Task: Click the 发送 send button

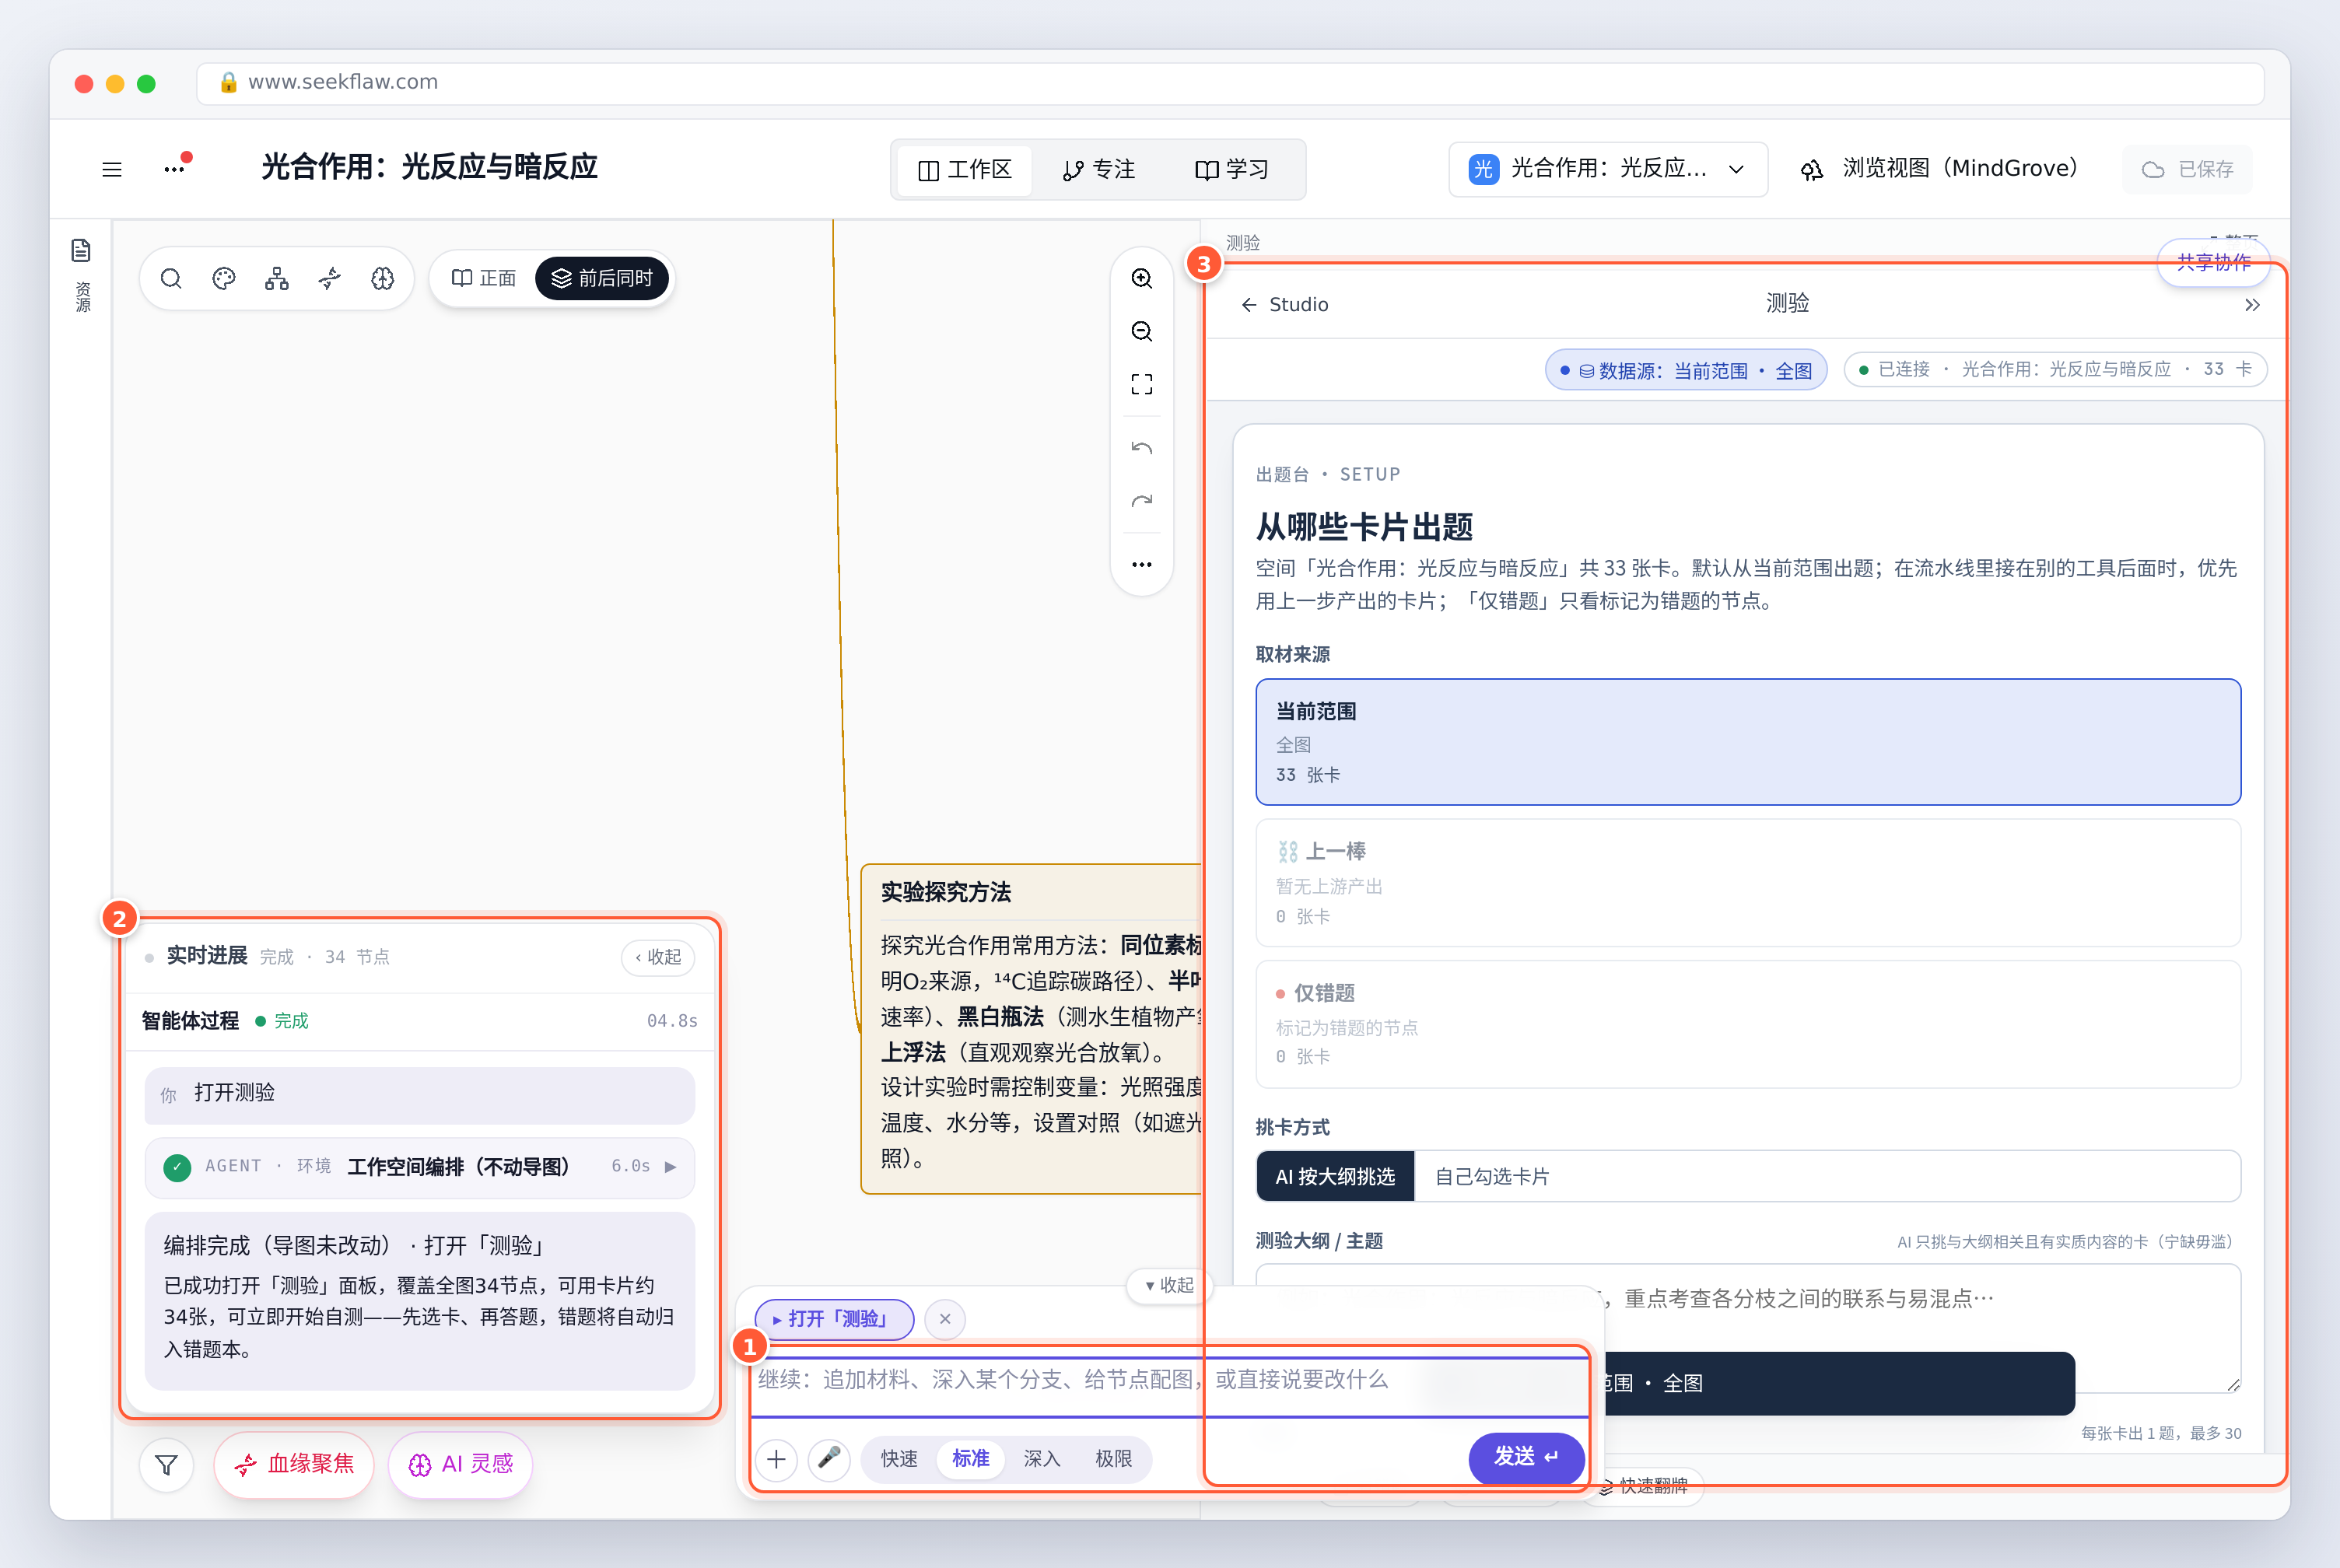Action: pyautogui.click(x=1526, y=1458)
